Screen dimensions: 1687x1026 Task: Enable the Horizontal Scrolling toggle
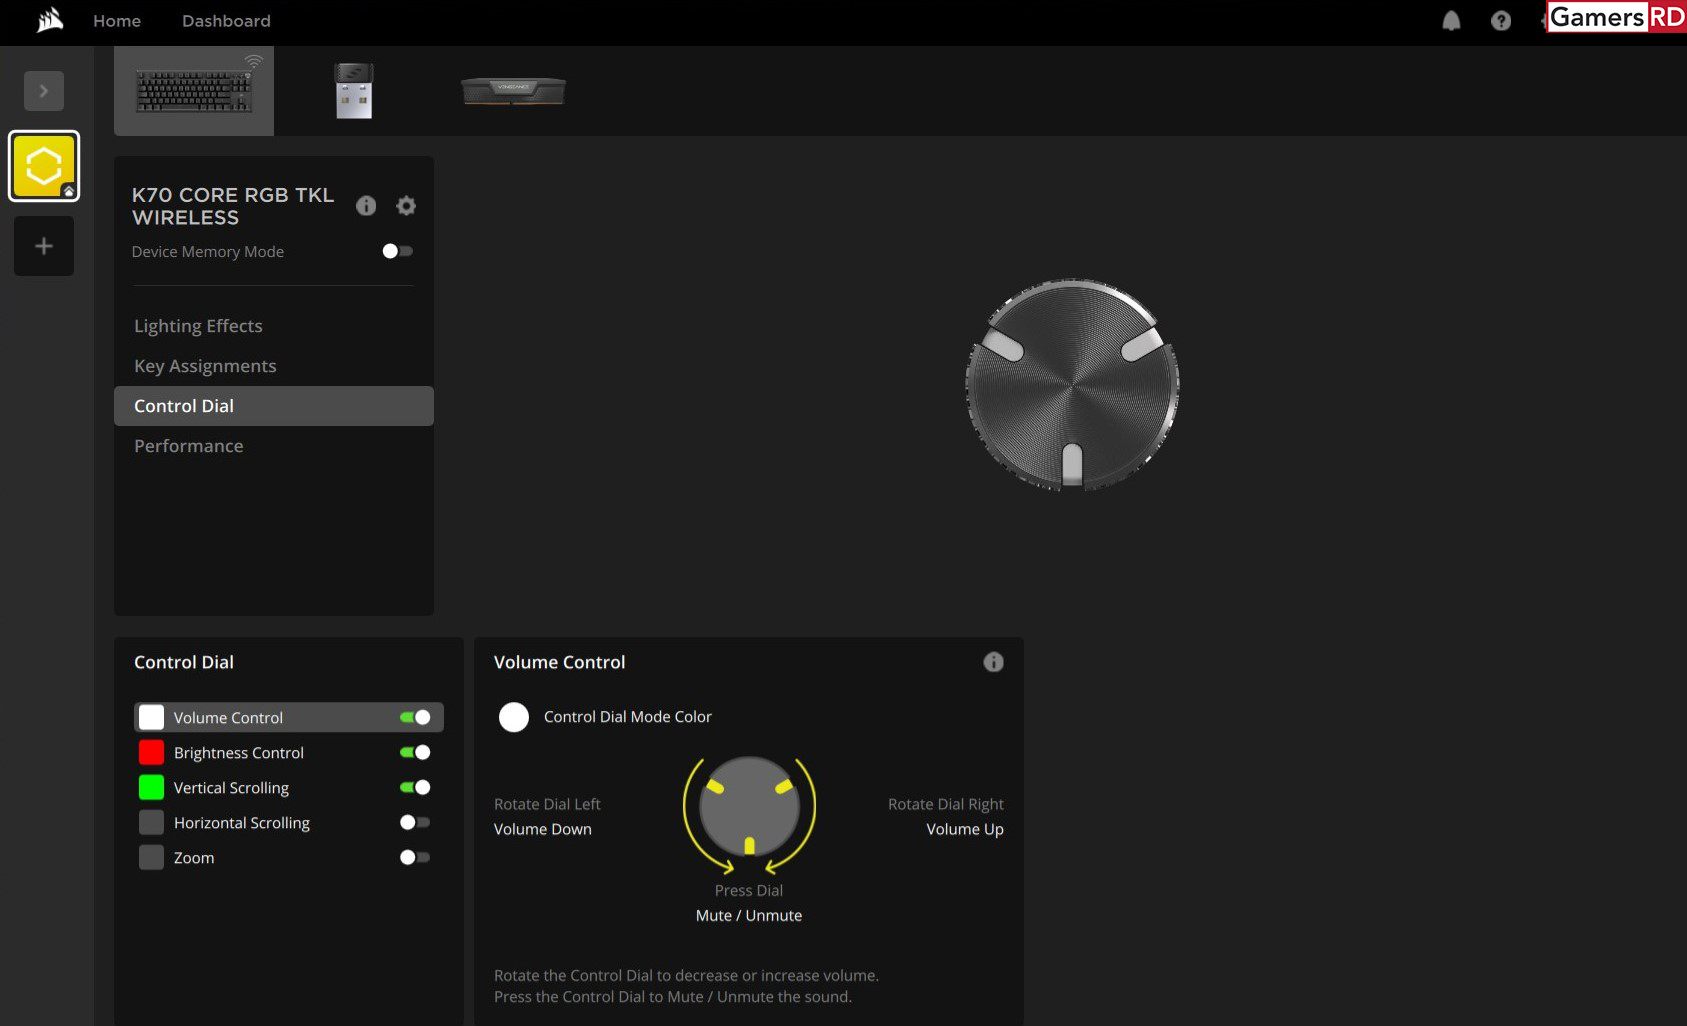415,822
